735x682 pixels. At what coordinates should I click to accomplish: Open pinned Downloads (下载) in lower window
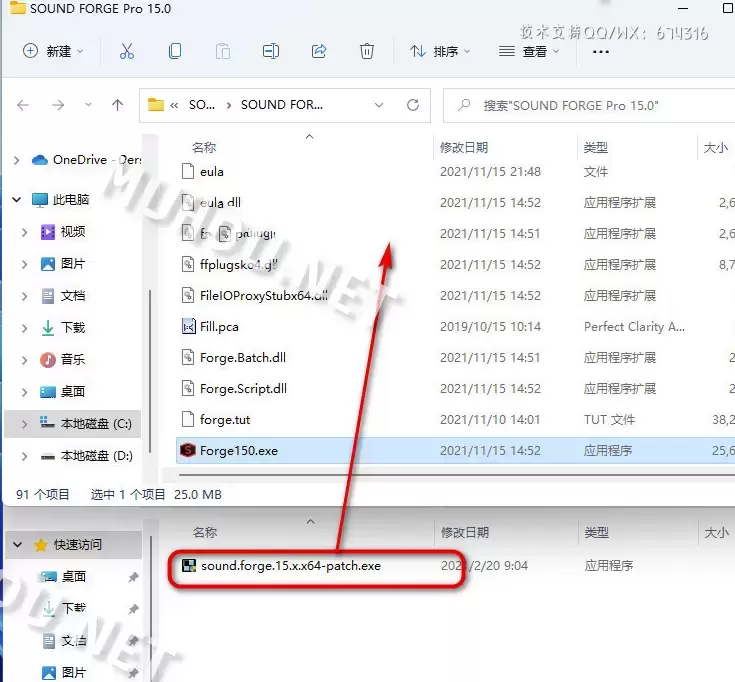(x=64, y=608)
